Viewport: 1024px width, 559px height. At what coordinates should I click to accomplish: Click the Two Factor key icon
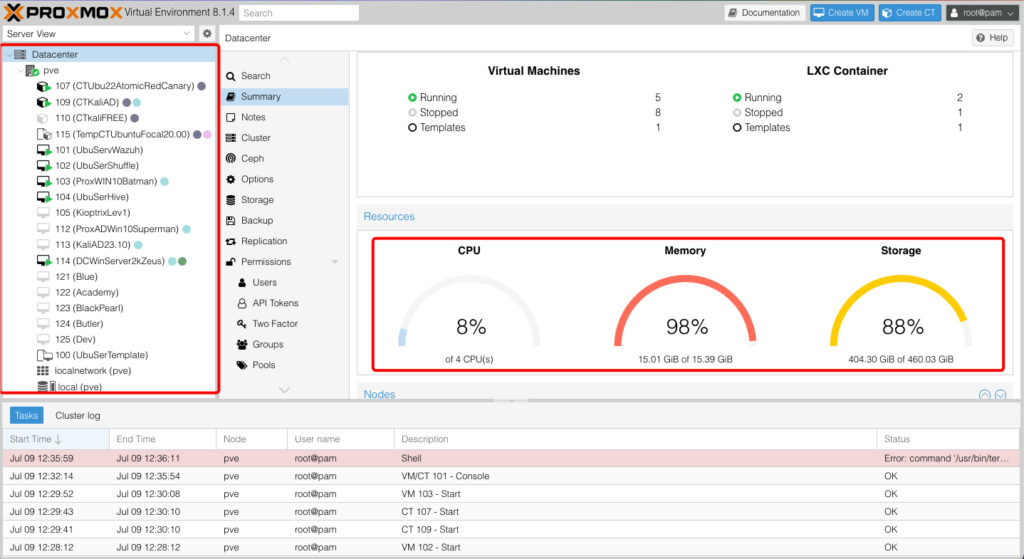click(x=242, y=324)
